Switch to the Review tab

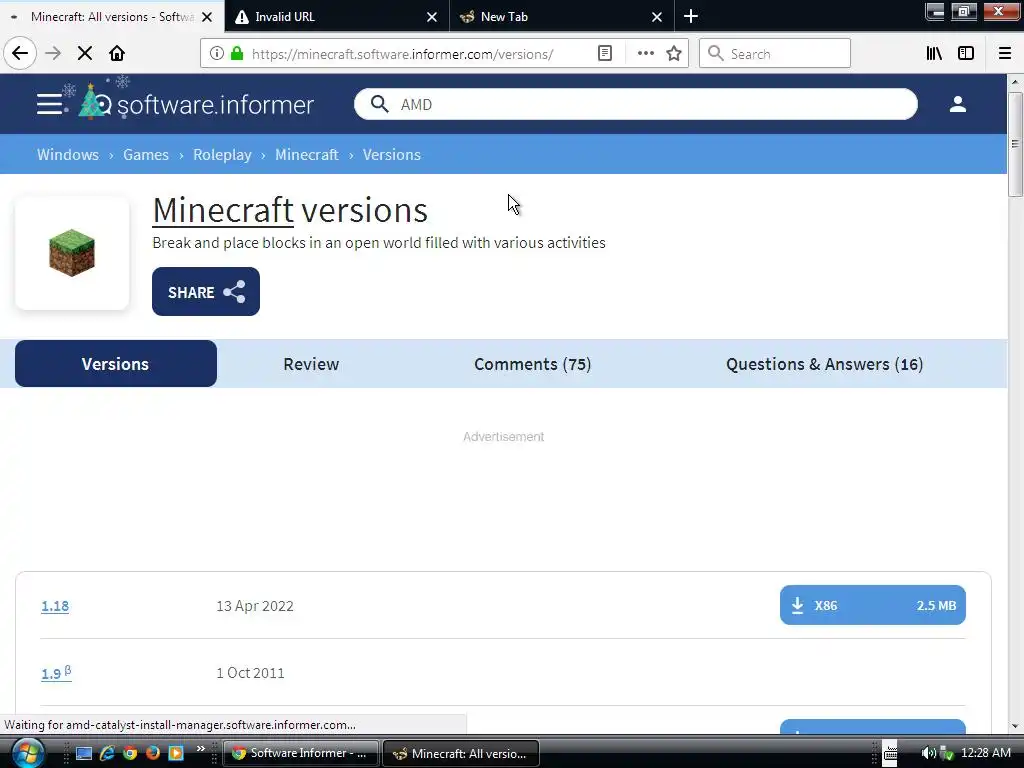pyautogui.click(x=311, y=364)
